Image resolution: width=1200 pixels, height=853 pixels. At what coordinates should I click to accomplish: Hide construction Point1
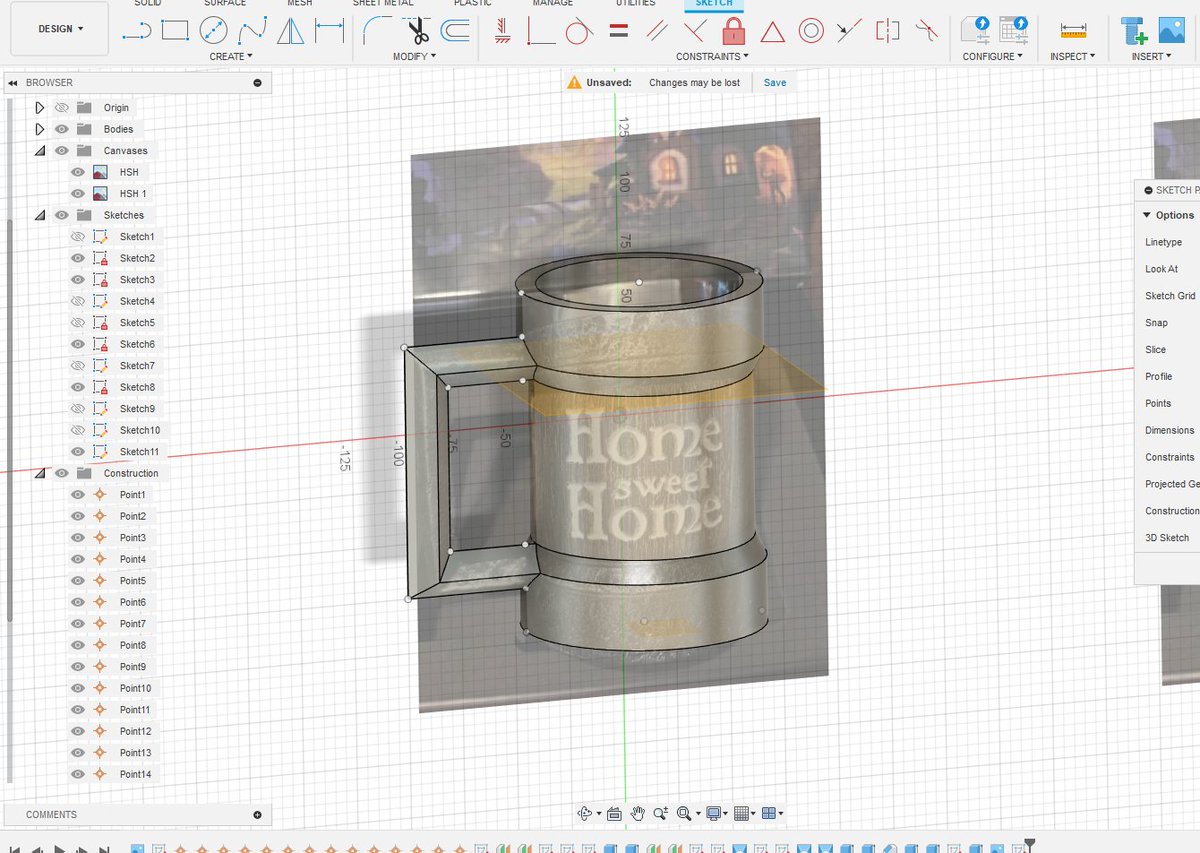78,495
